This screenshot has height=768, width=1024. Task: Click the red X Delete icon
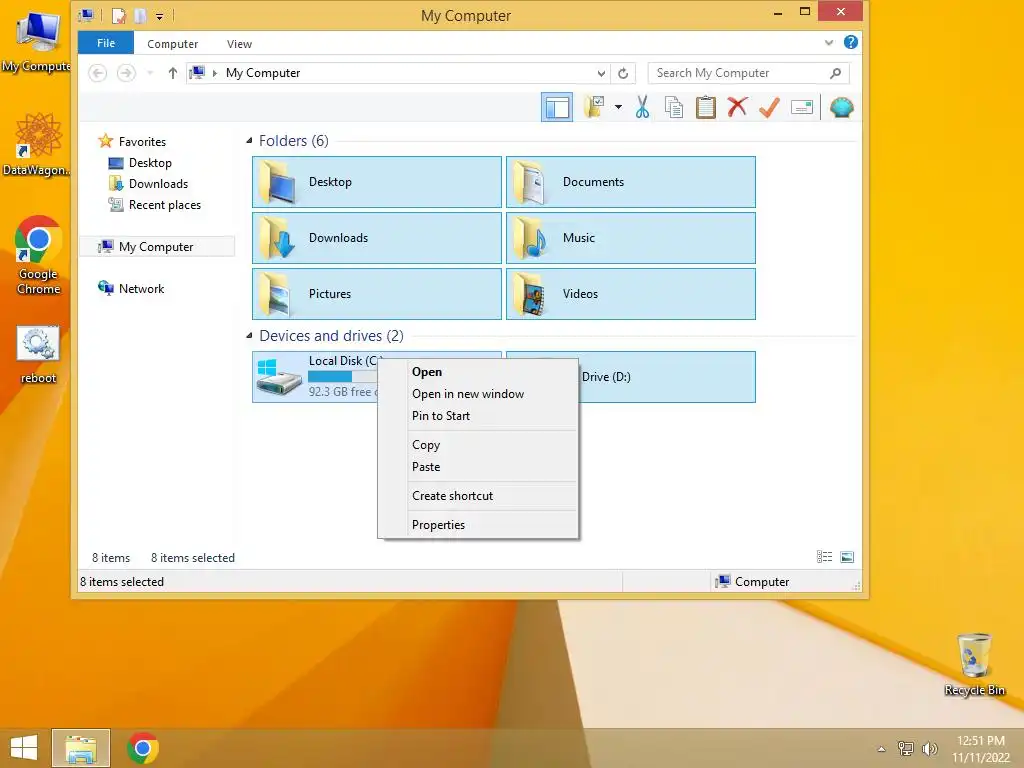coord(737,107)
